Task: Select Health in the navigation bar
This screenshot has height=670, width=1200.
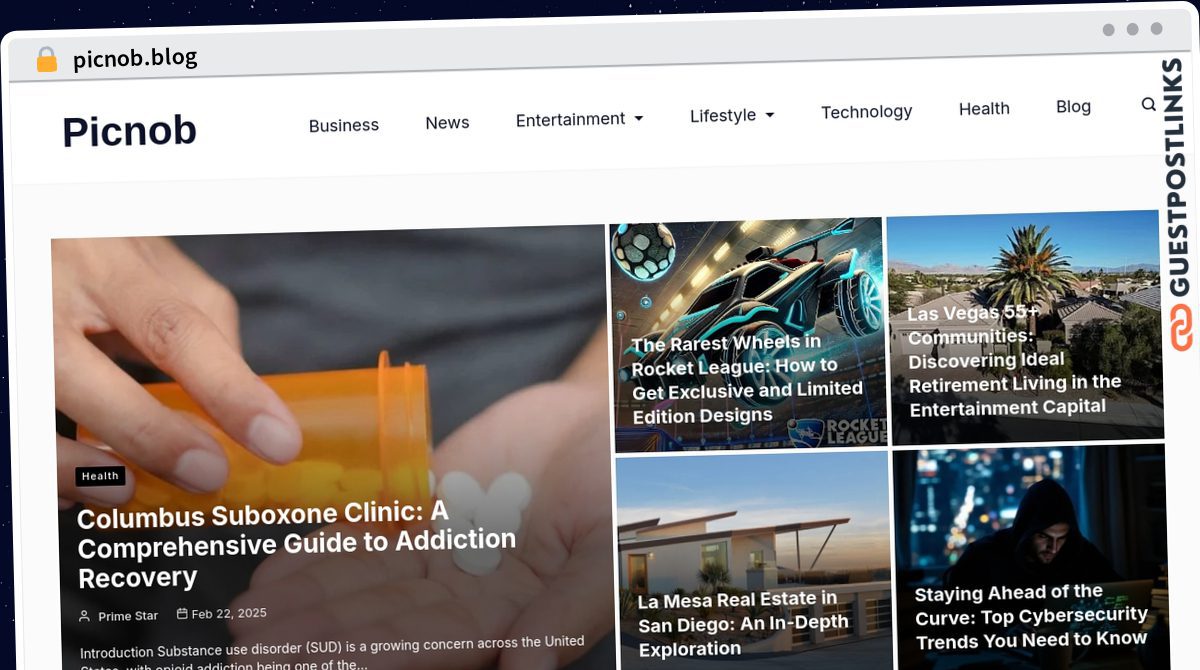Action: [x=984, y=108]
